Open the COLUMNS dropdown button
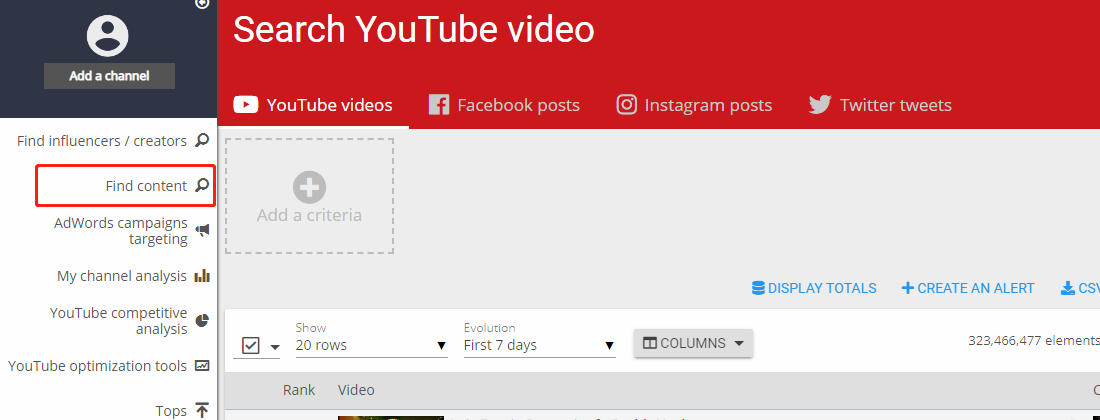The height and width of the screenshot is (420, 1100). [x=693, y=344]
